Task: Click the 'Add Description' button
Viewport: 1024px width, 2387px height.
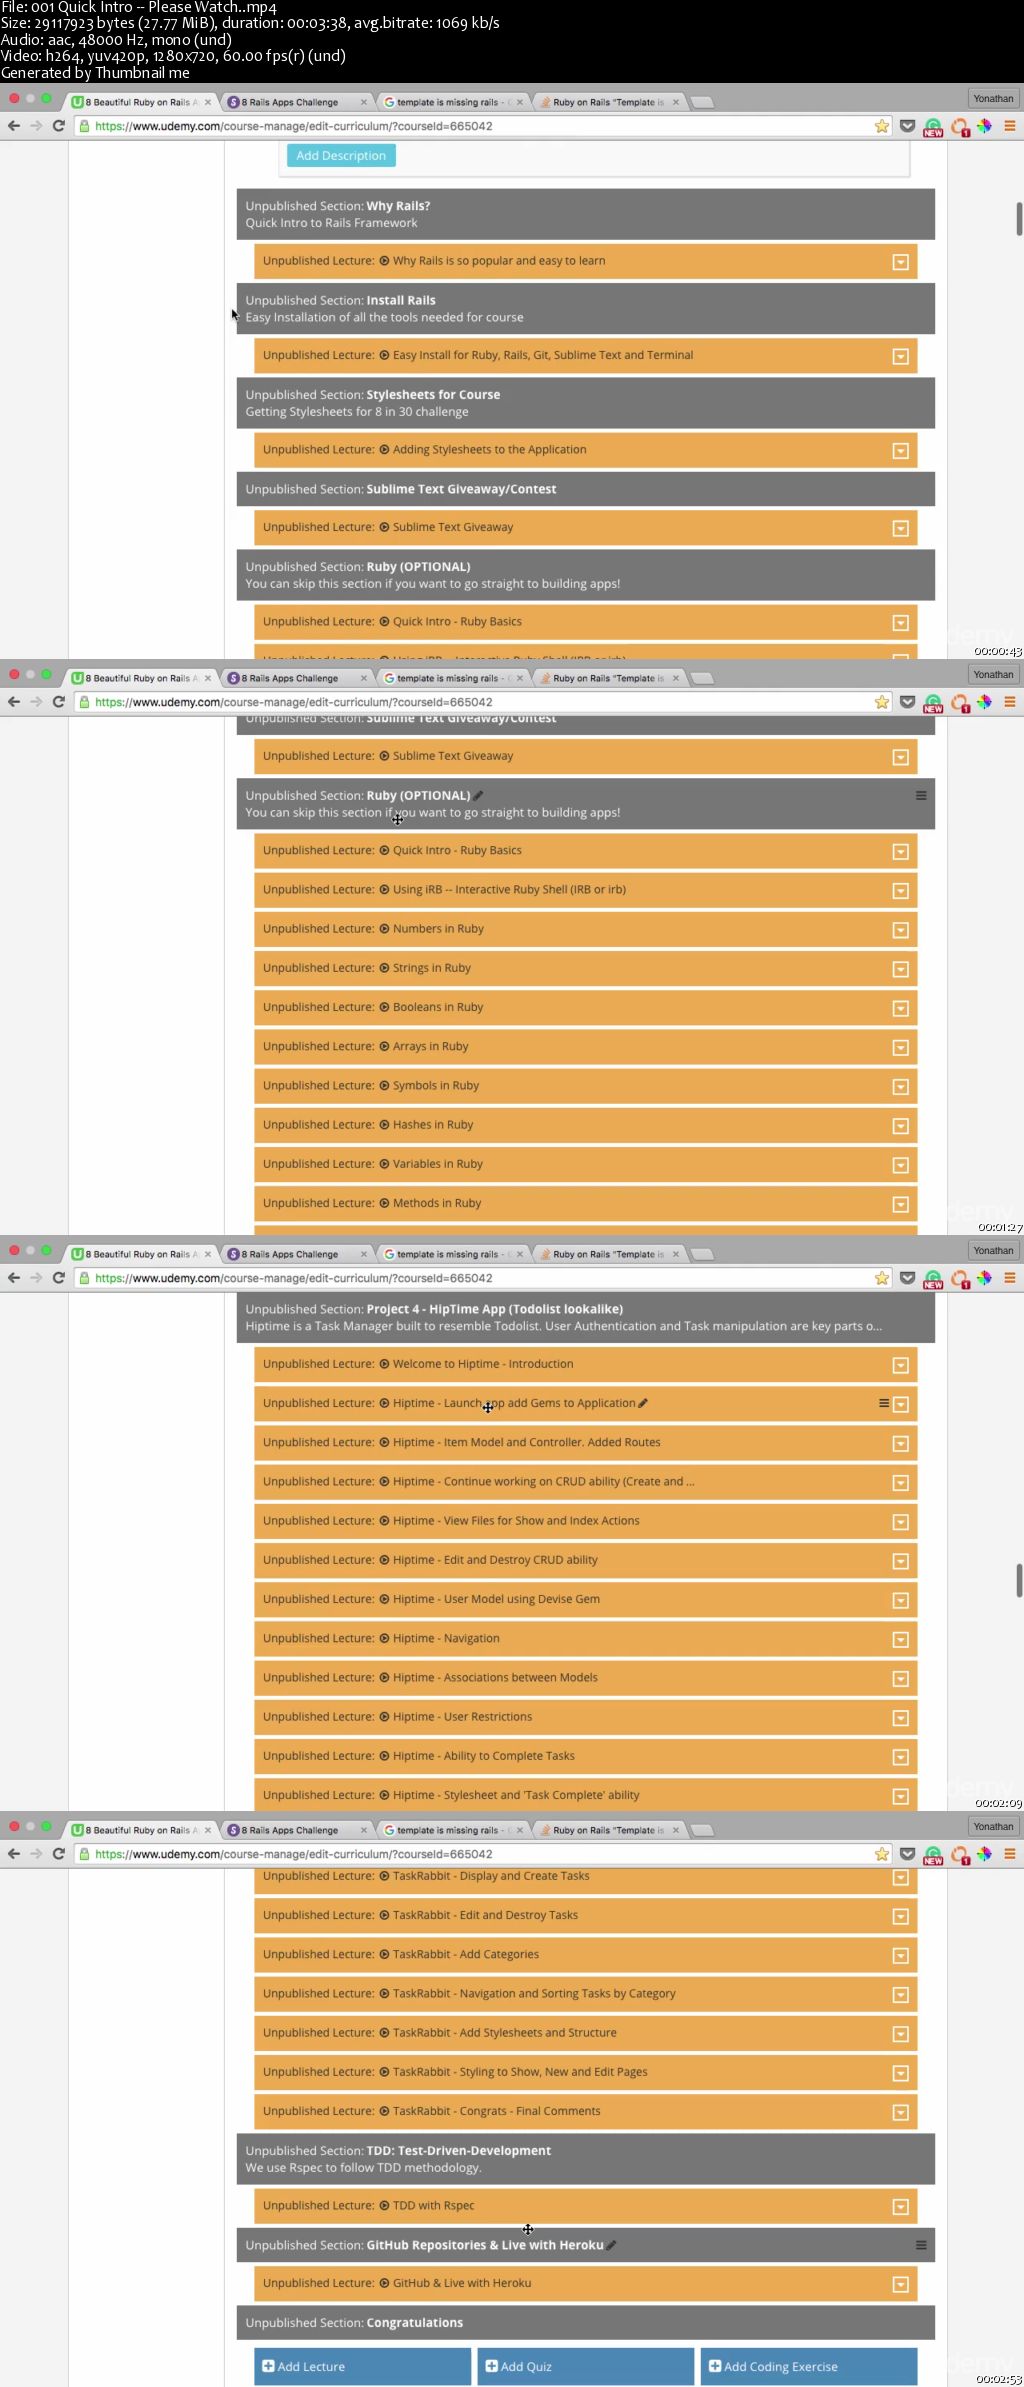Action: (x=341, y=155)
